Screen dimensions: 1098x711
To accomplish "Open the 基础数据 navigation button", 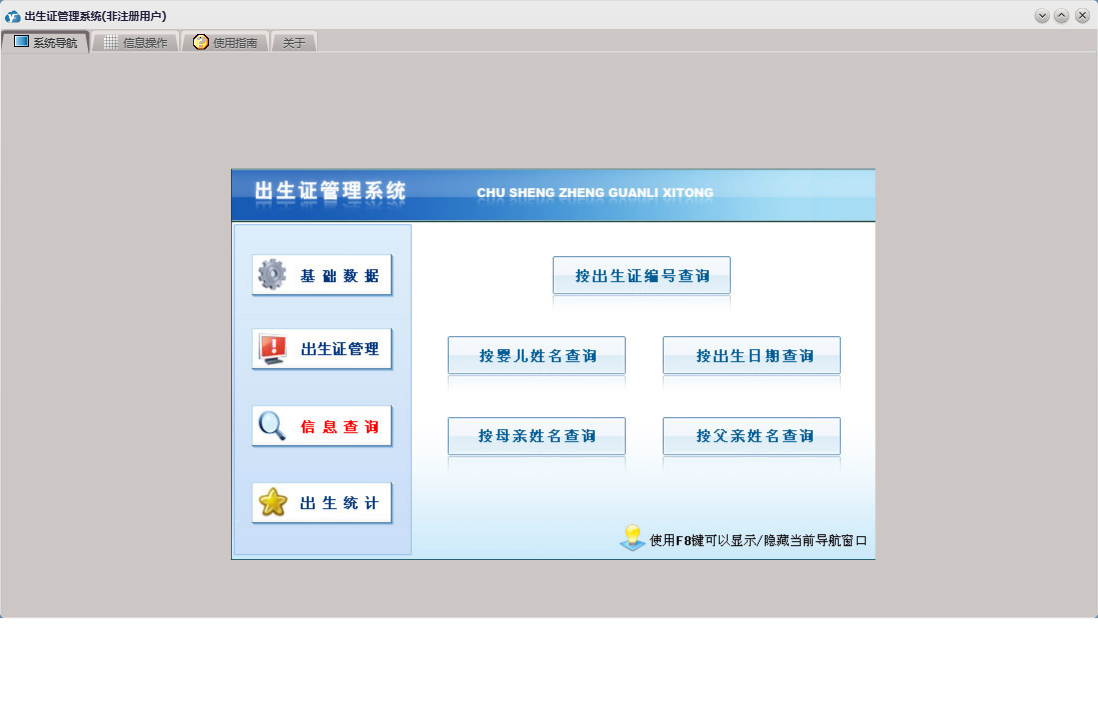I will (x=321, y=275).
